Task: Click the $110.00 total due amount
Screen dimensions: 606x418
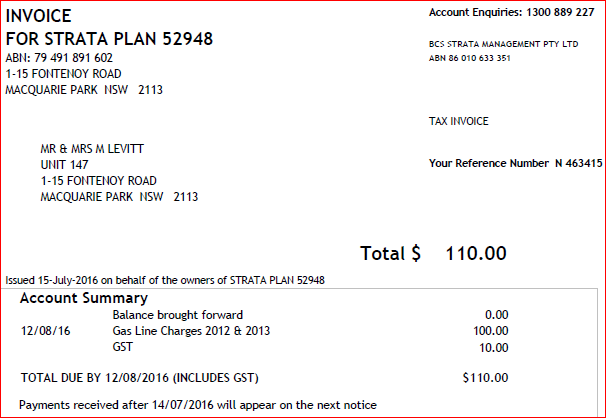Action: [485, 377]
